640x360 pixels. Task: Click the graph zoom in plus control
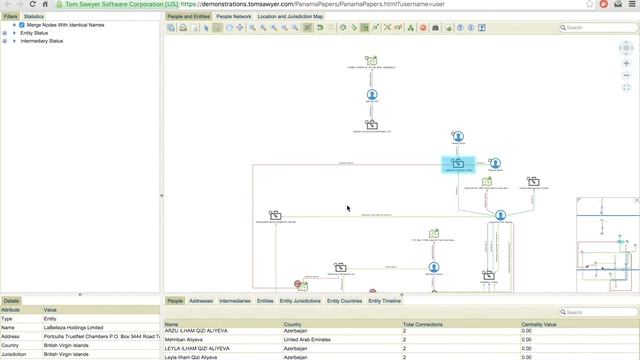coord(626,64)
